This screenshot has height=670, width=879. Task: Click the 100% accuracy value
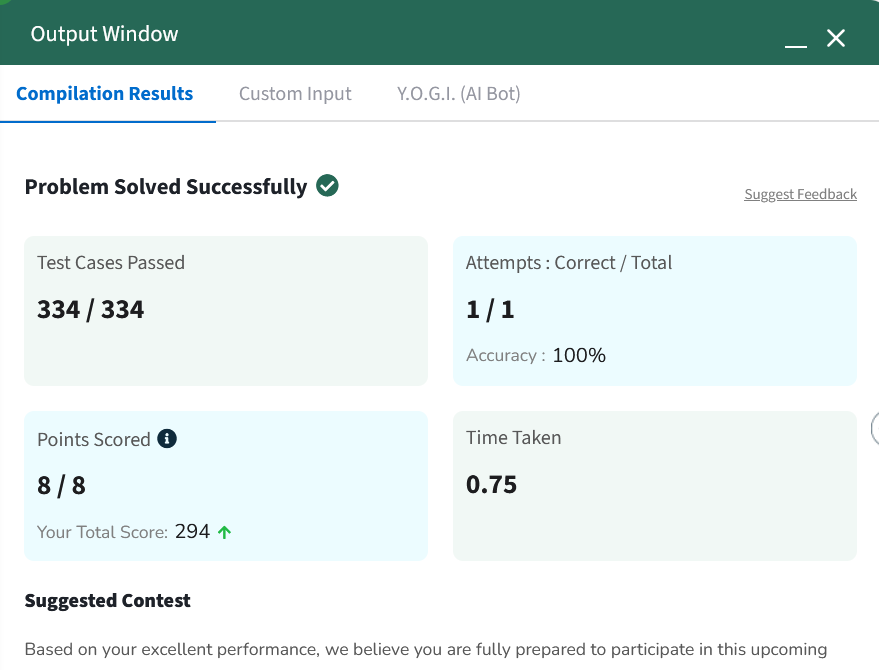[579, 355]
